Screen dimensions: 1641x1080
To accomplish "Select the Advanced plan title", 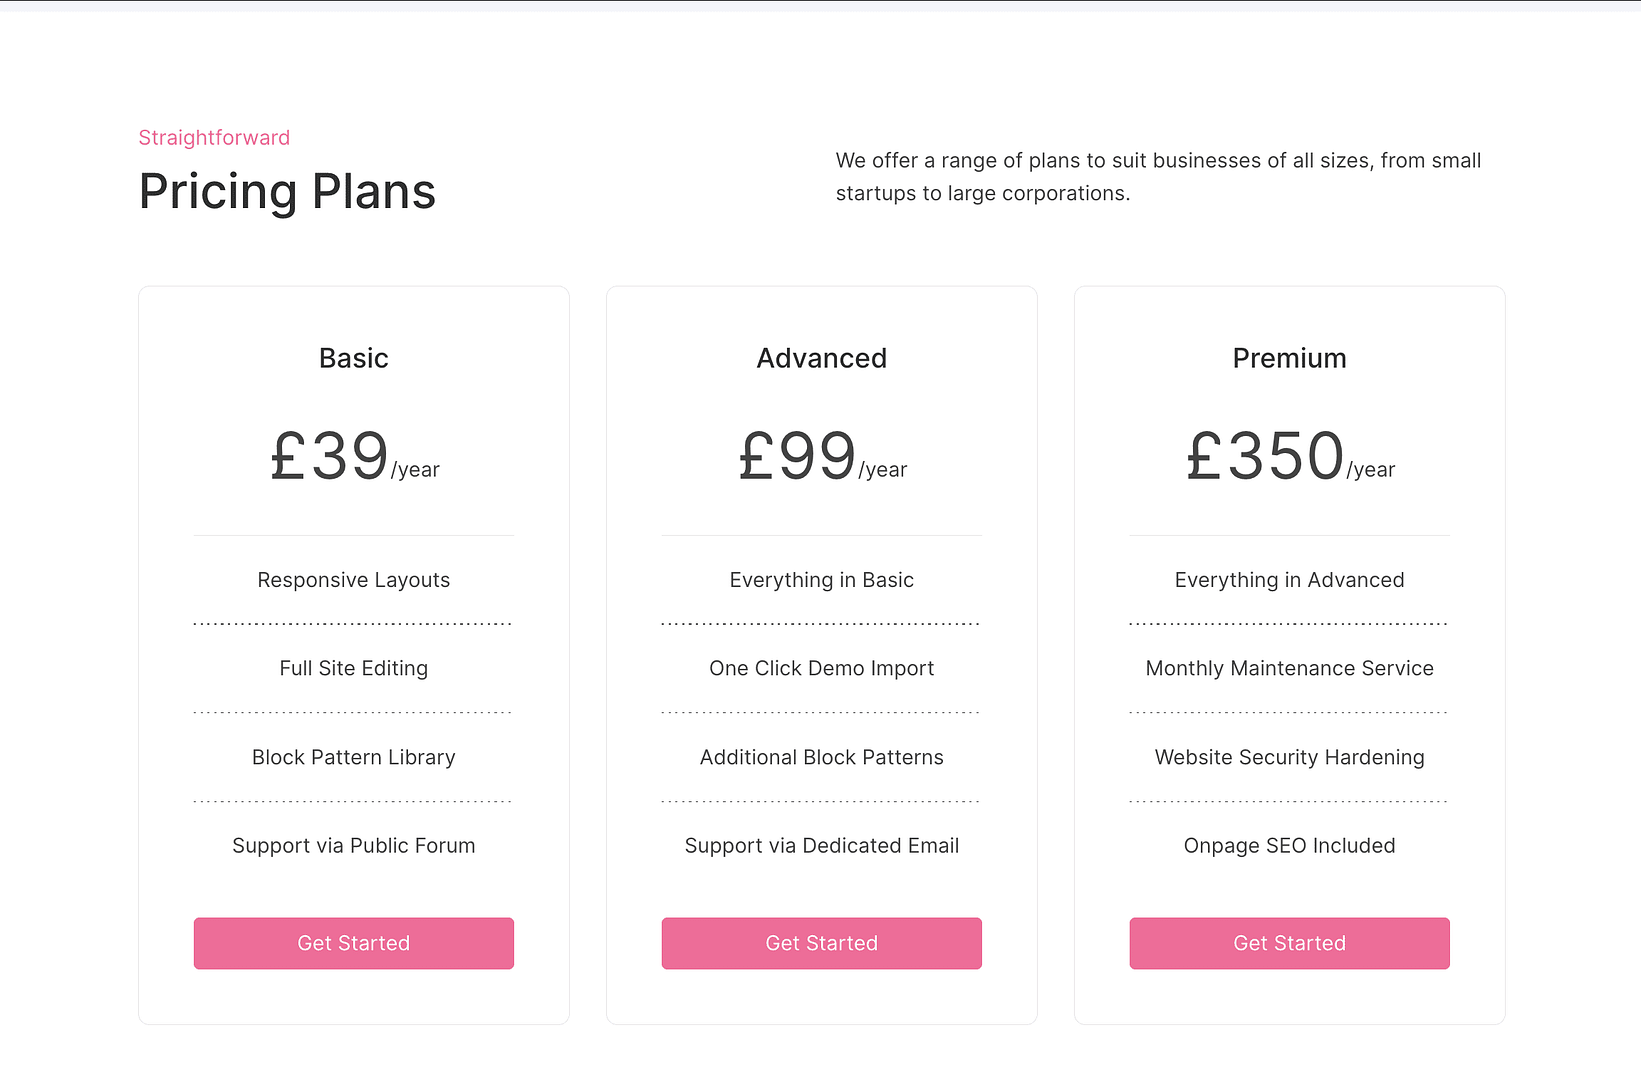I will tap(822, 358).
